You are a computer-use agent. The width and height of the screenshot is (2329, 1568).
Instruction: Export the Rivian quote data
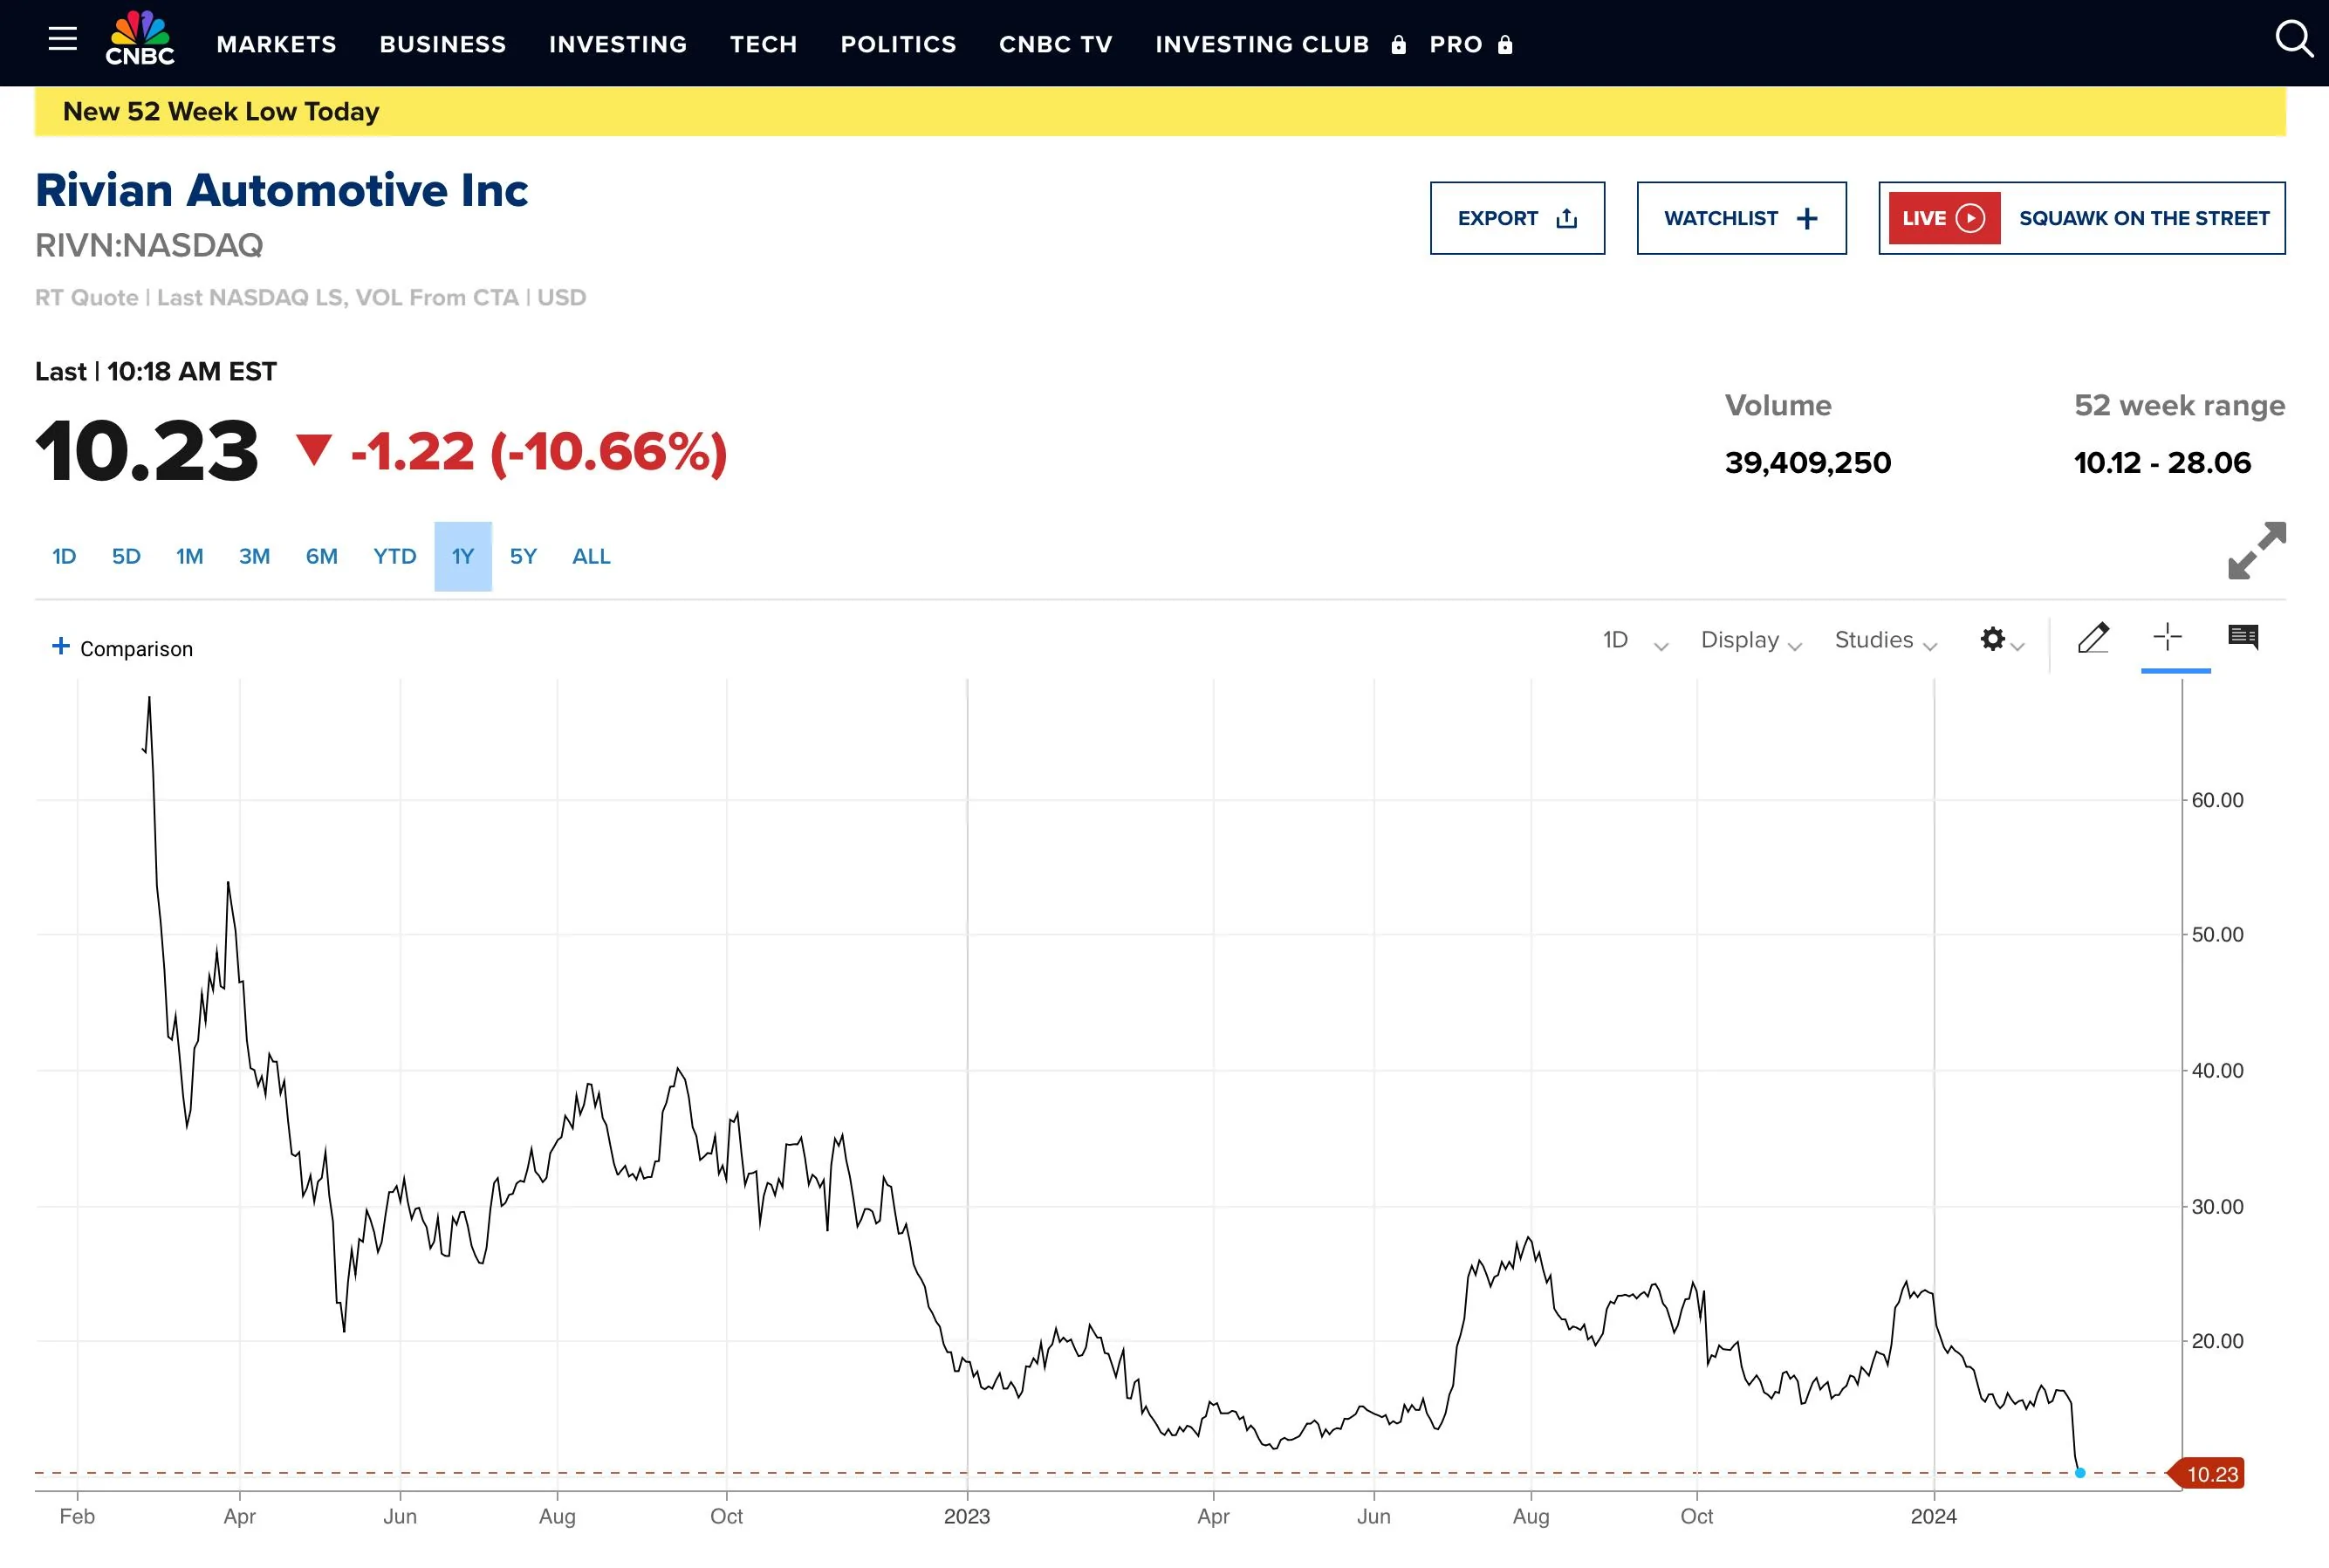(x=1517, y=218)
